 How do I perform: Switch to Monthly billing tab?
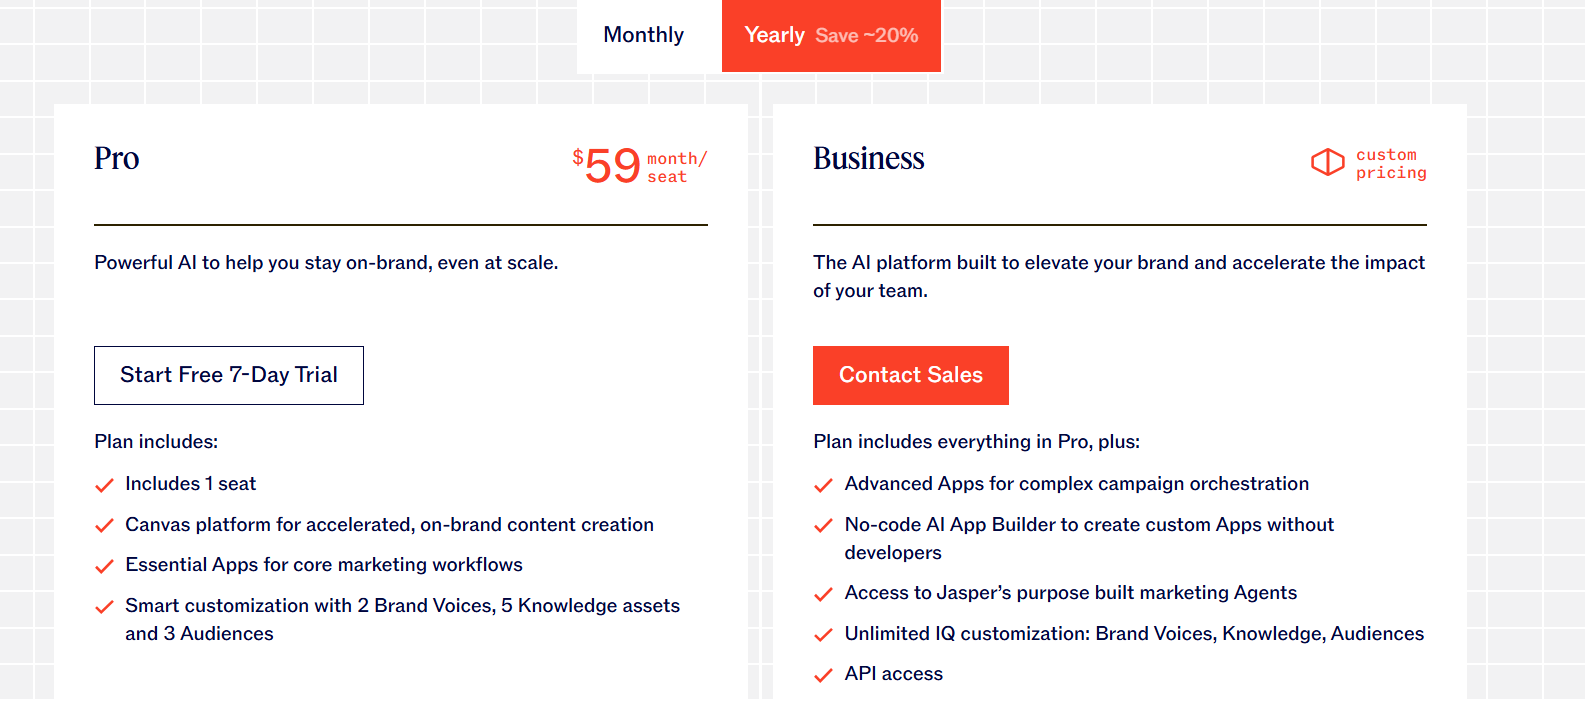tap(644, 35)
